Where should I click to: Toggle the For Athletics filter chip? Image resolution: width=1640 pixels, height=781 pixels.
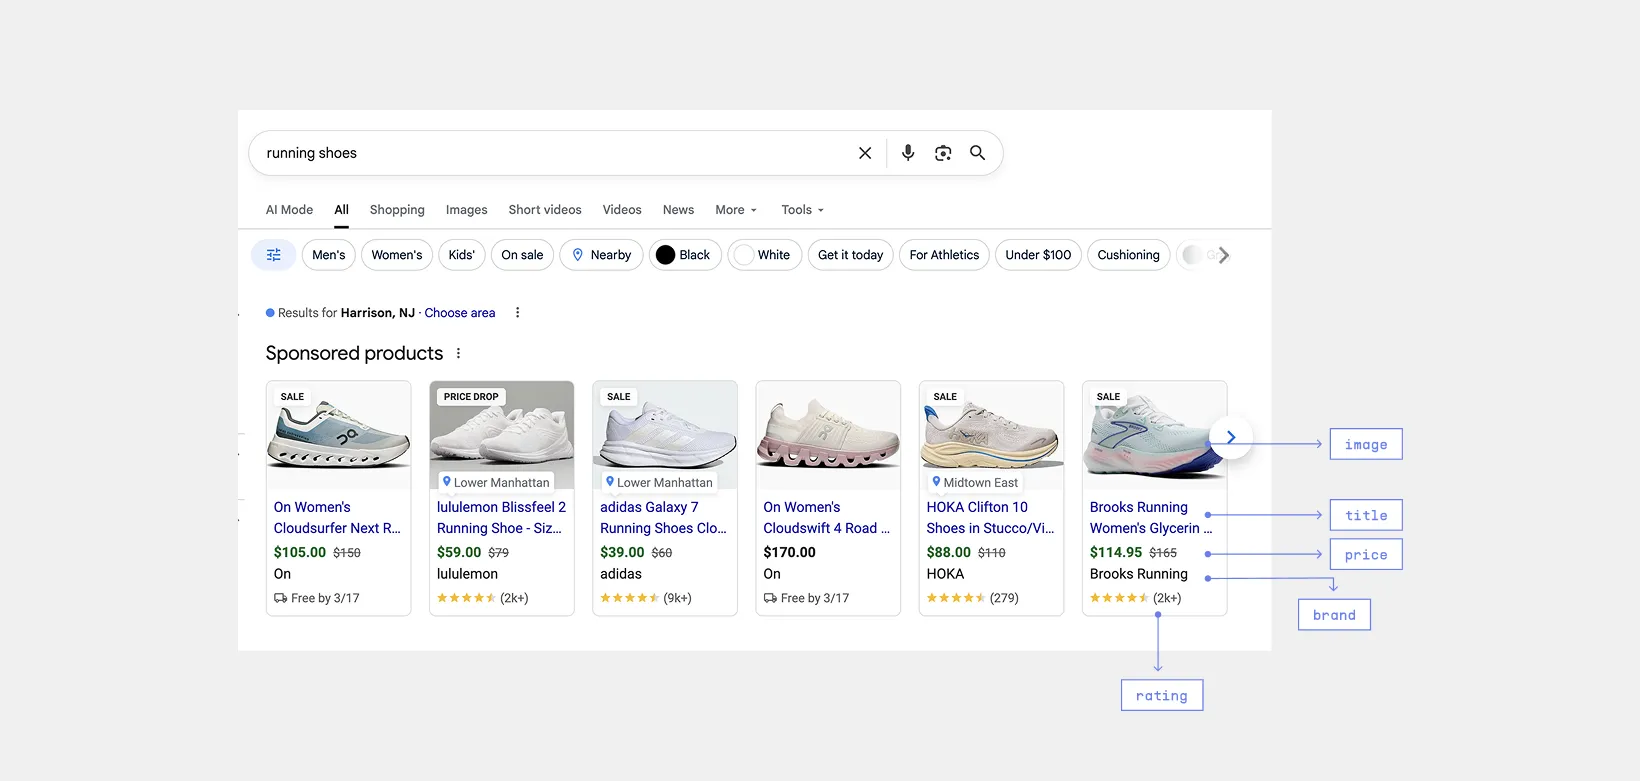click(x=944, y=255)
